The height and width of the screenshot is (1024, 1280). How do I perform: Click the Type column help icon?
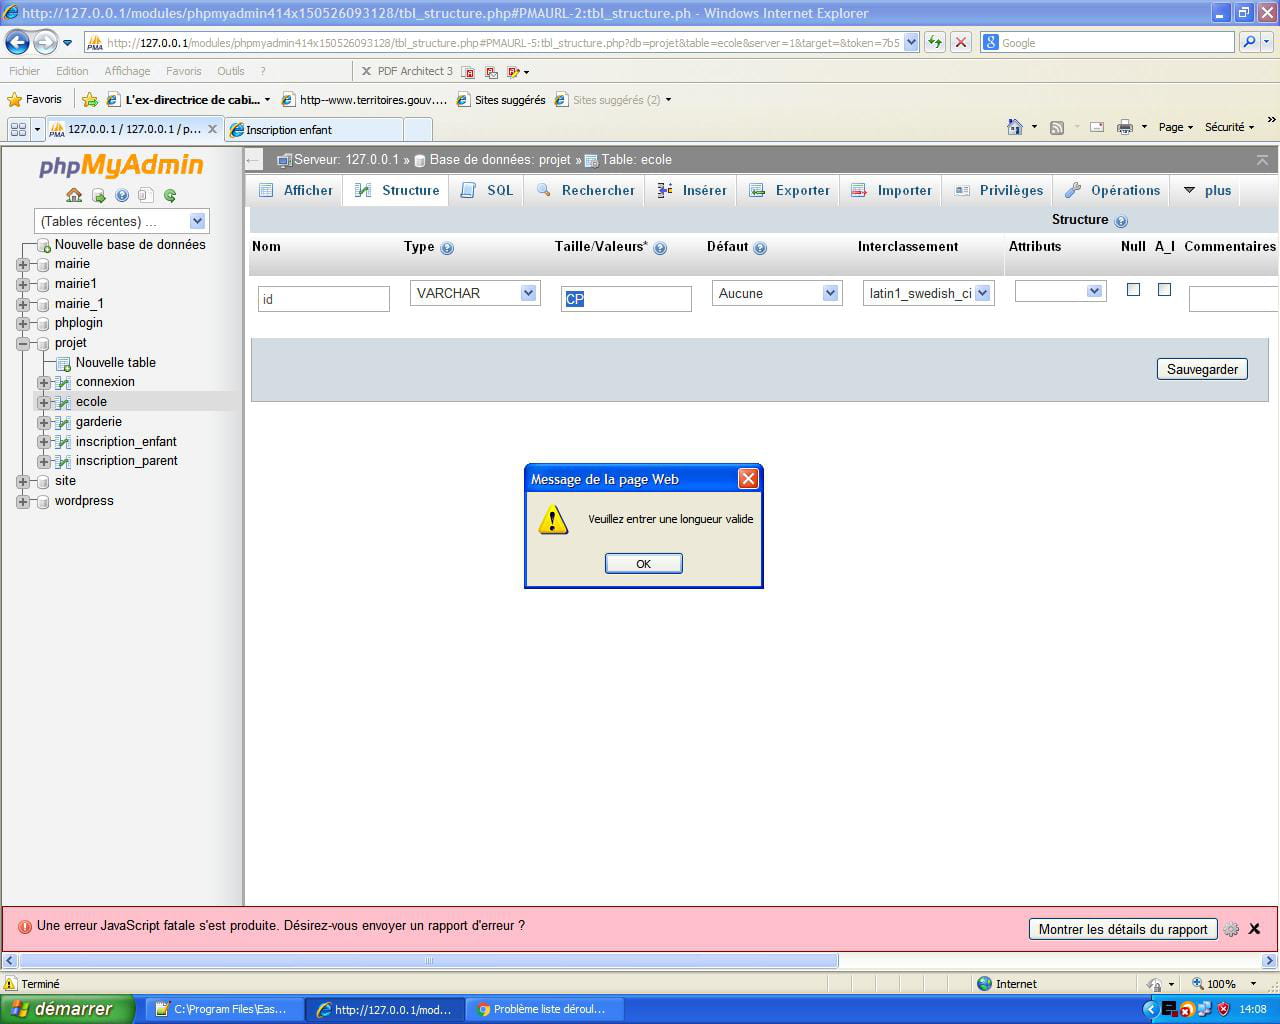447,248
